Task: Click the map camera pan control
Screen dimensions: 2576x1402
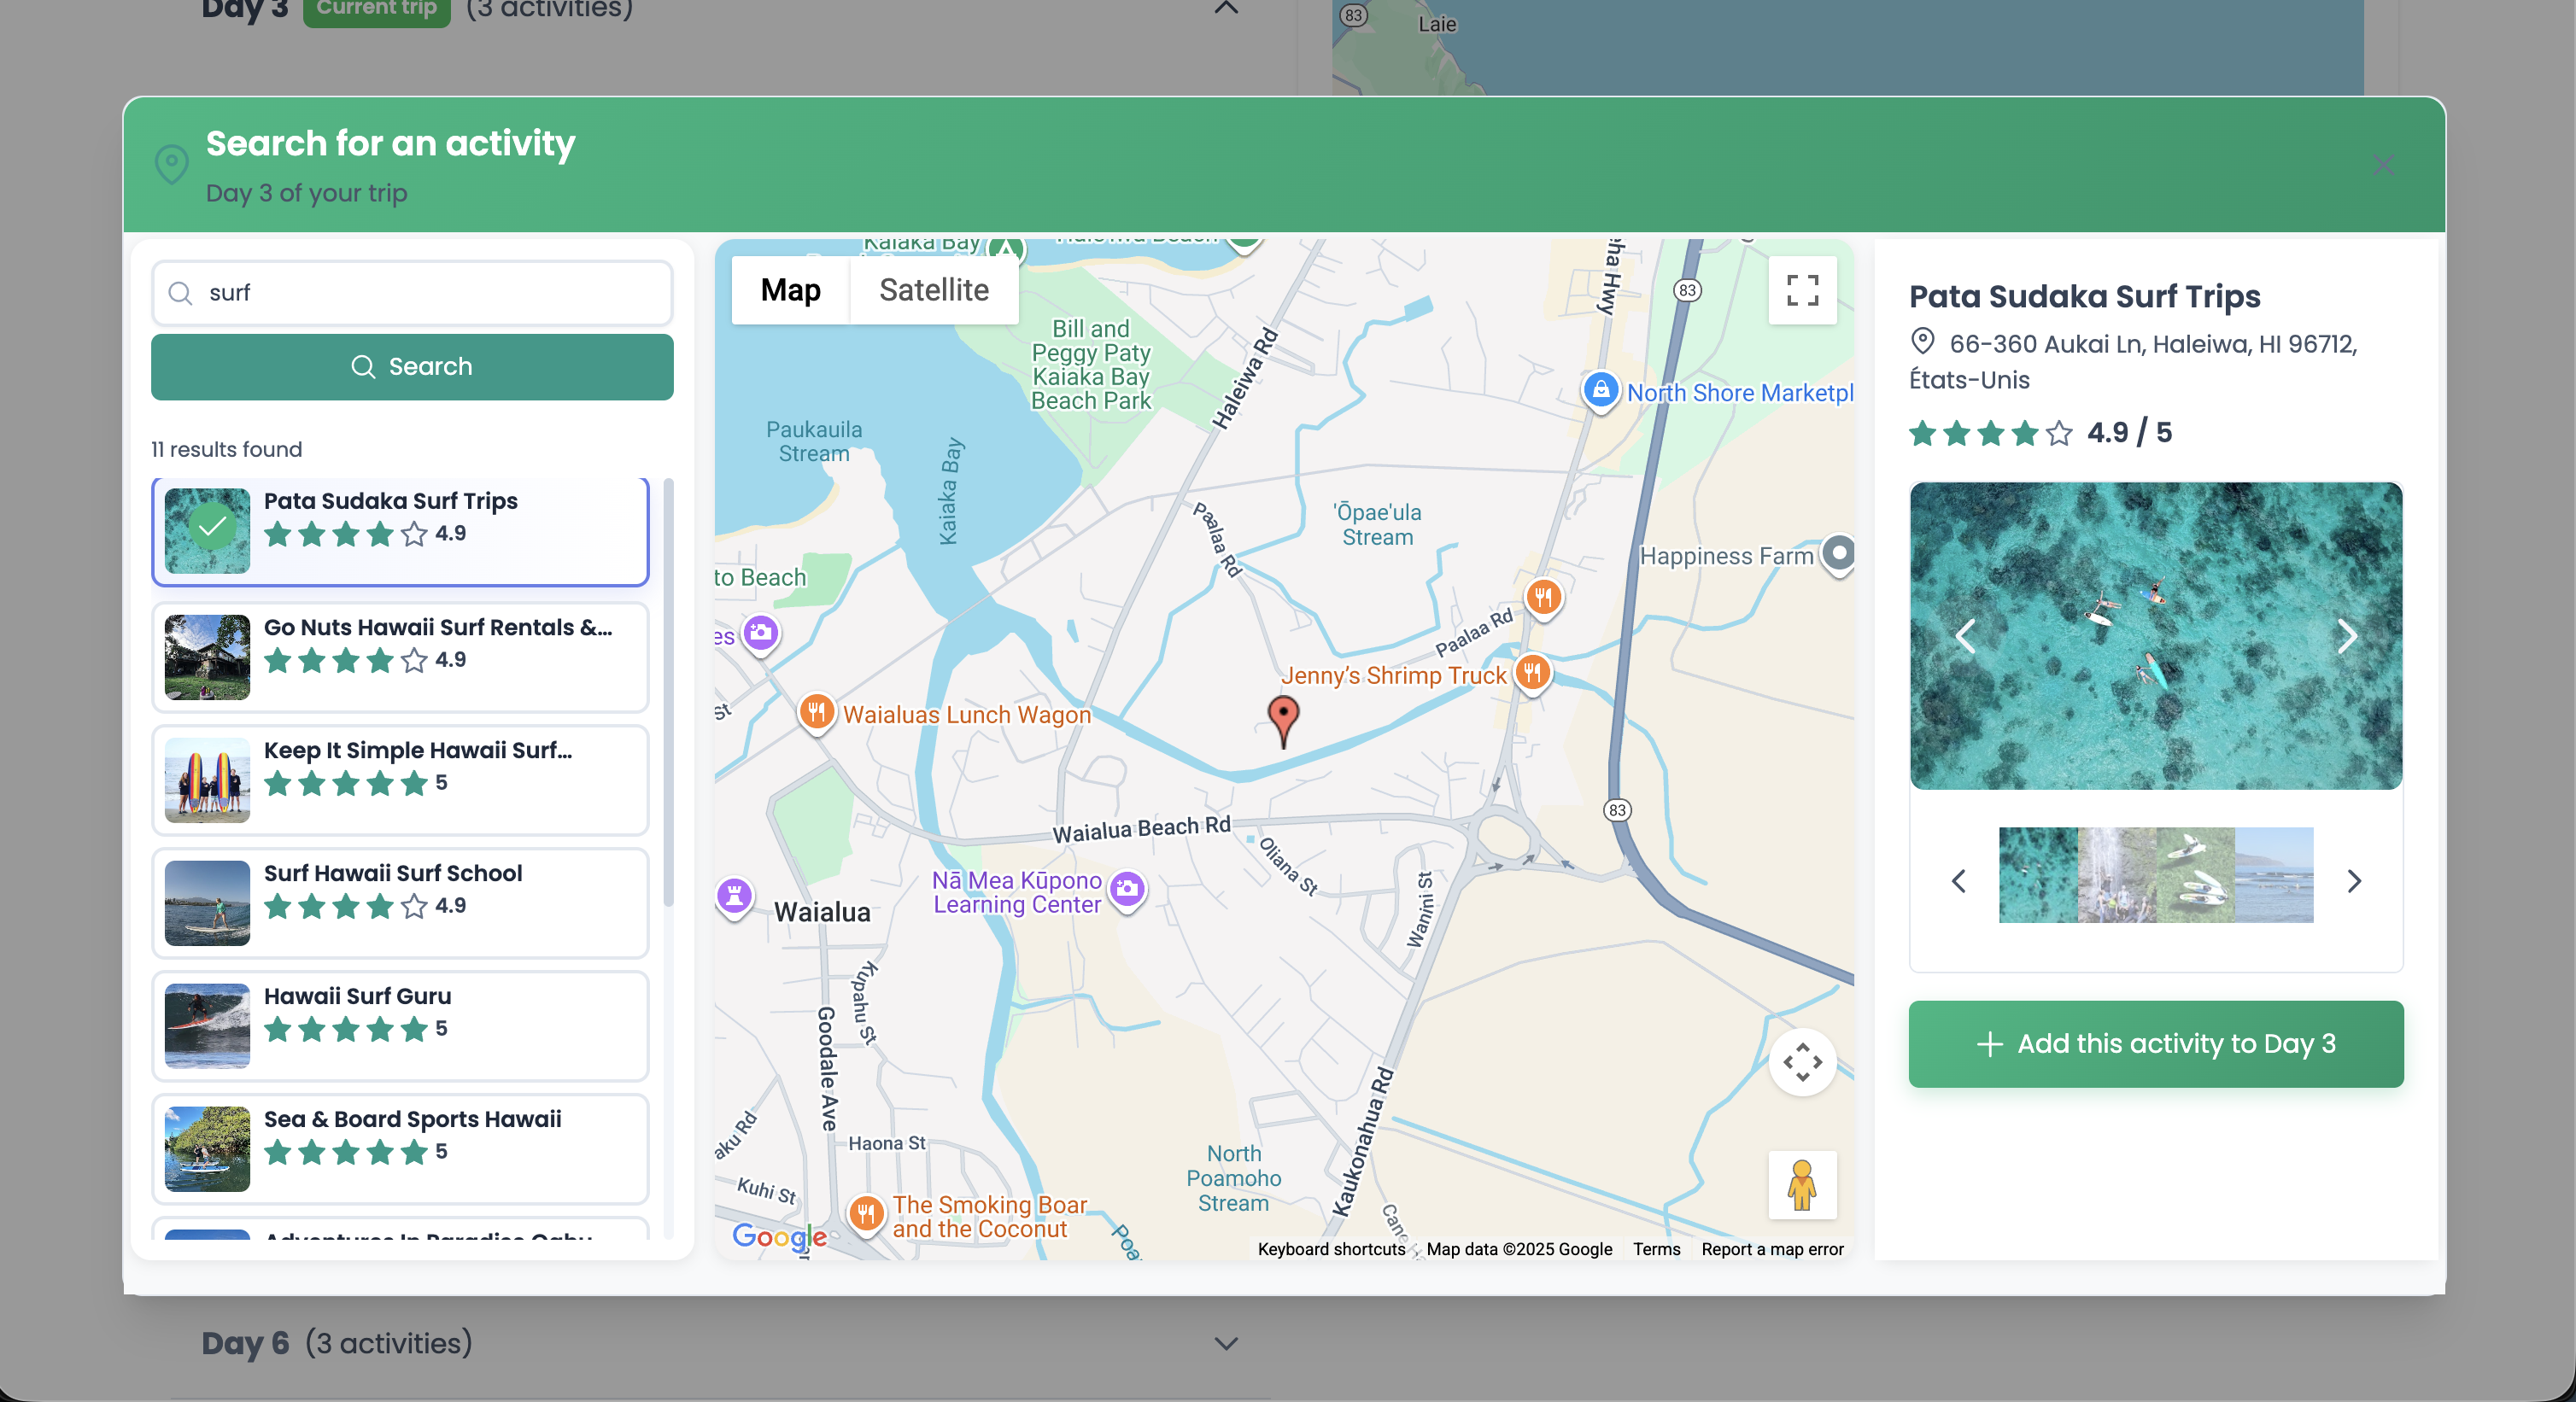Action: pos(1801,1061)
